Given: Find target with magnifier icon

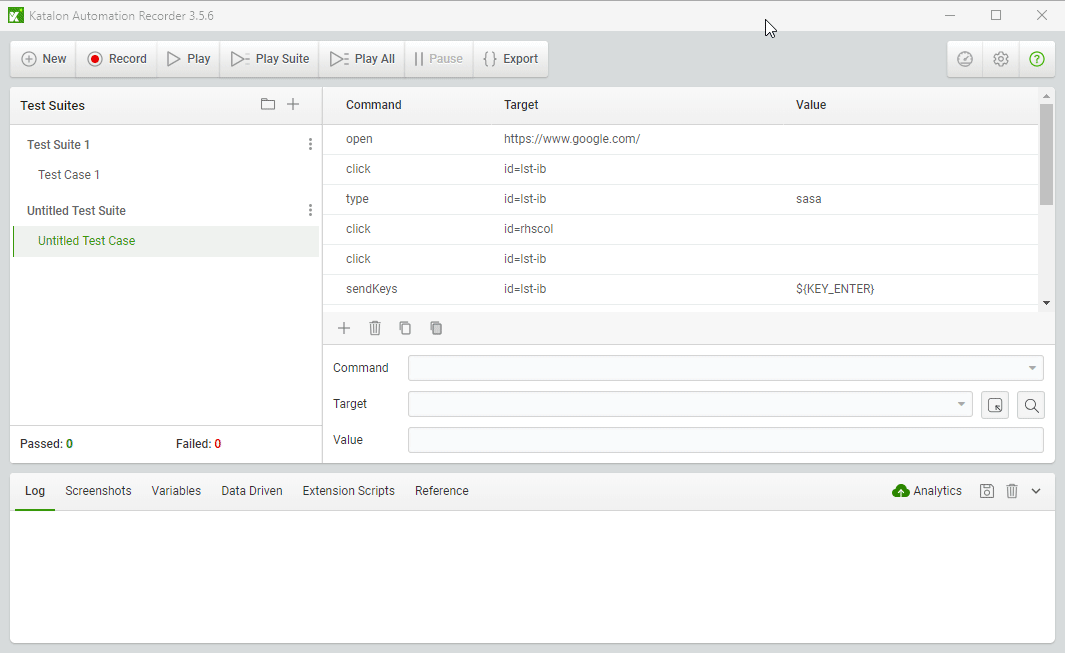Looking at the screenshot, I should tap(1031, 405).
